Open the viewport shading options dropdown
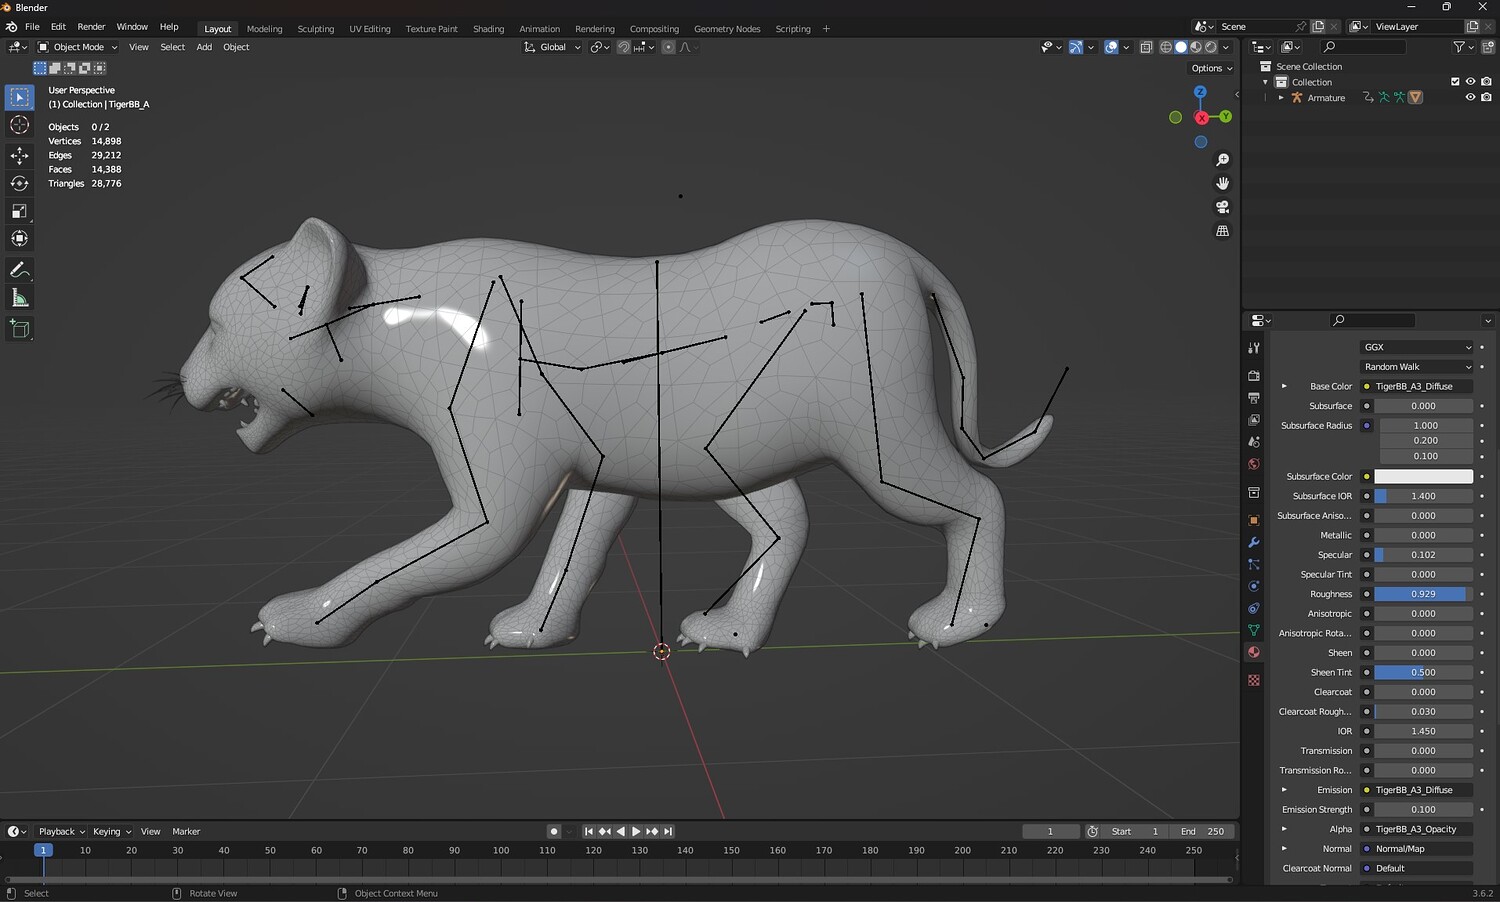The height and width of the screenshot is (902, 1500). pyautogui.click(x=1226, y=47)
